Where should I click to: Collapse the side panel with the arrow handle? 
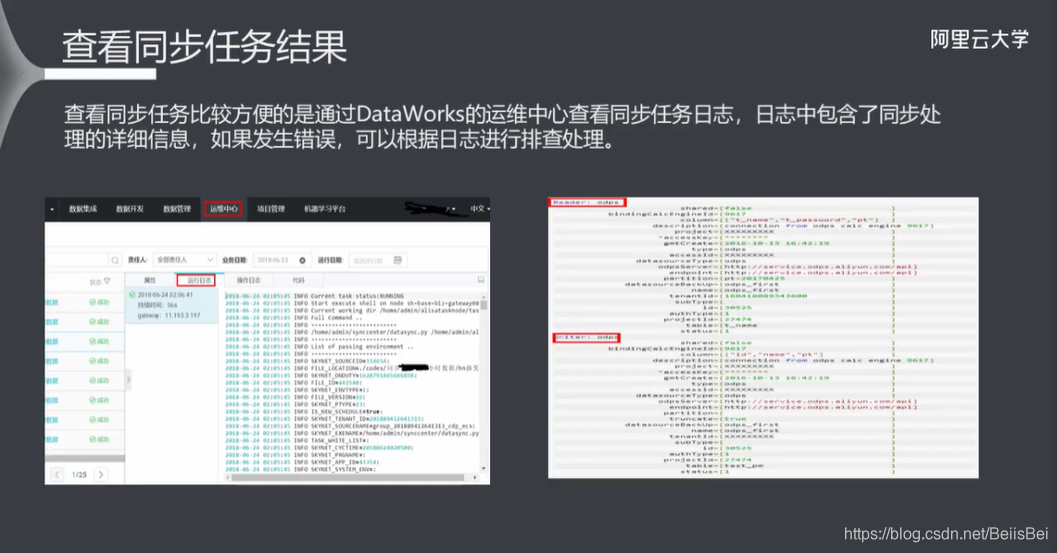(x=128, y=380)
